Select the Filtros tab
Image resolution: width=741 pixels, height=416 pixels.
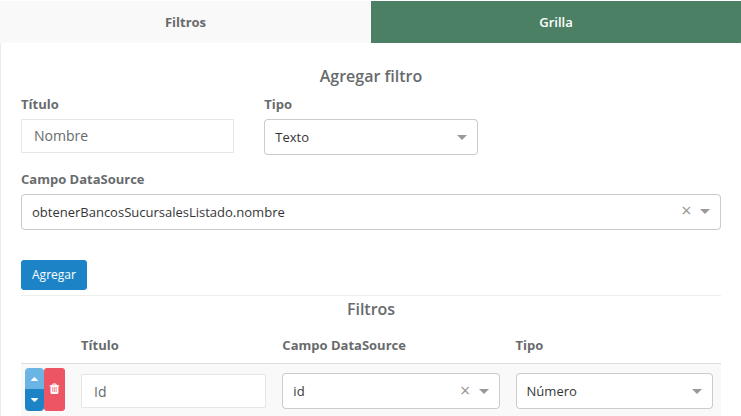tap(185, 22)
